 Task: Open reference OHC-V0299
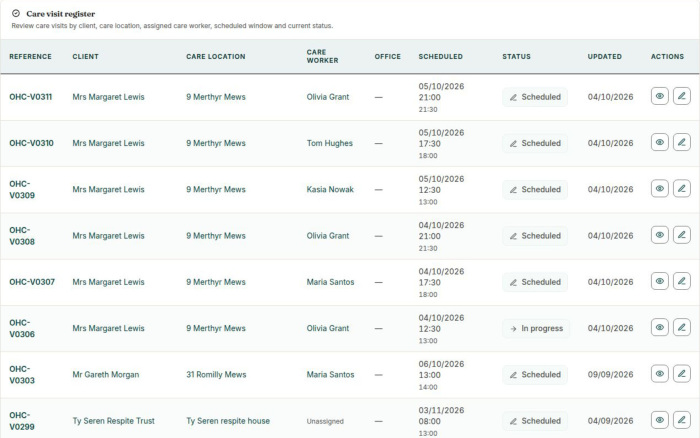click(22, 421)
